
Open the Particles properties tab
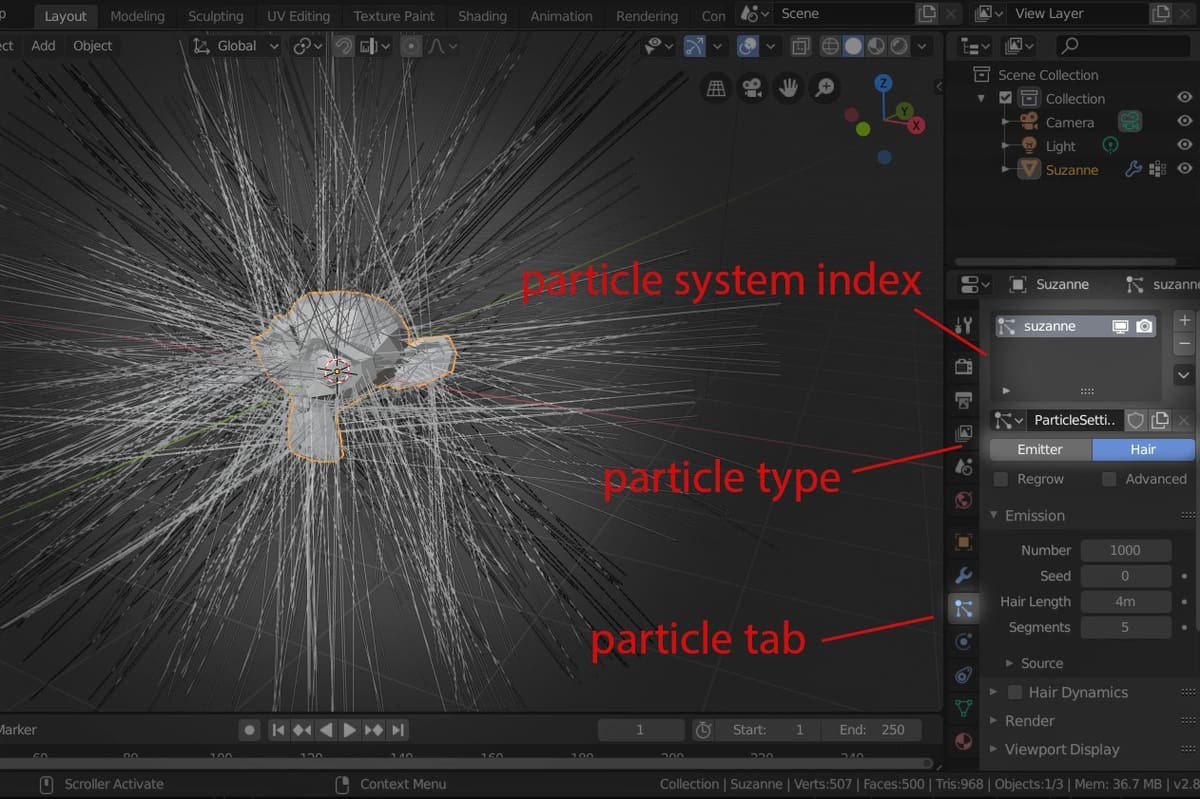pos(964,608)
